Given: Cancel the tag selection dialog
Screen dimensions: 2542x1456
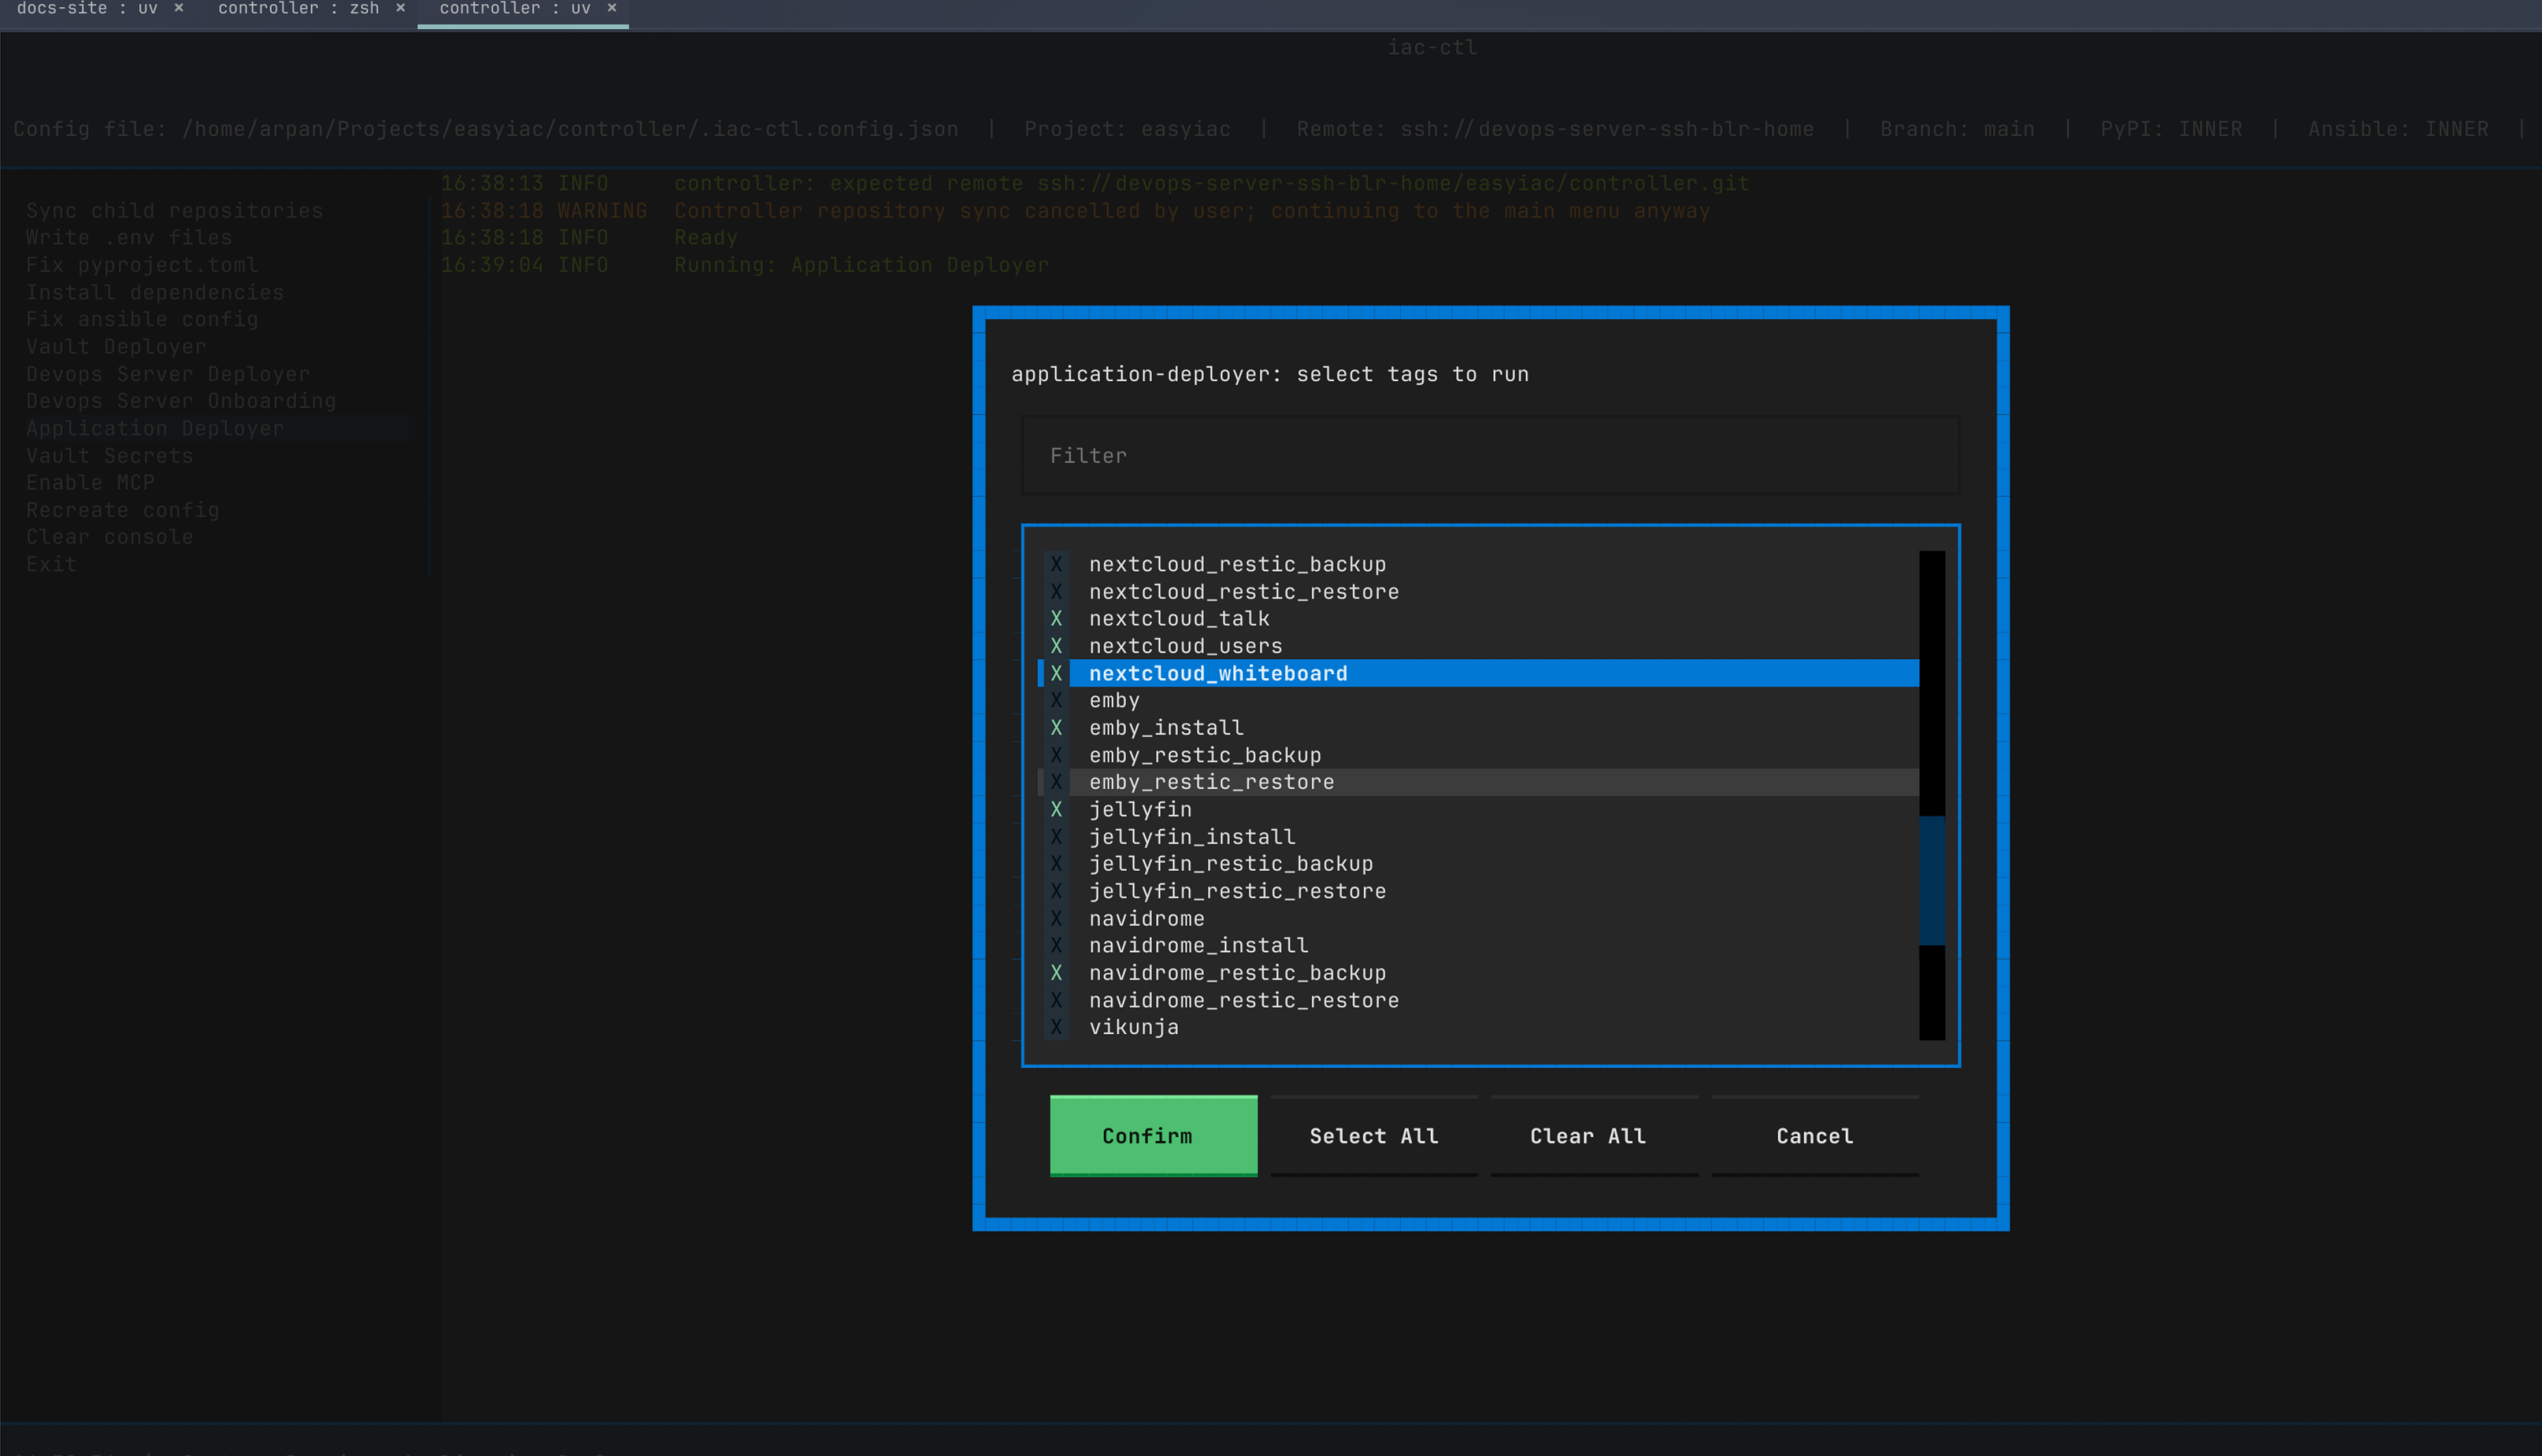Looking at the screenshot, I should click(x=1815, y=1136).
